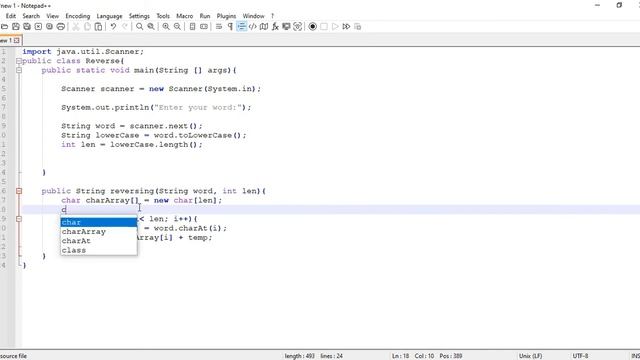Minimize the Notepad++ window
Image resolution: width=640 pixels, height=360 pixels.
[598, 5]
